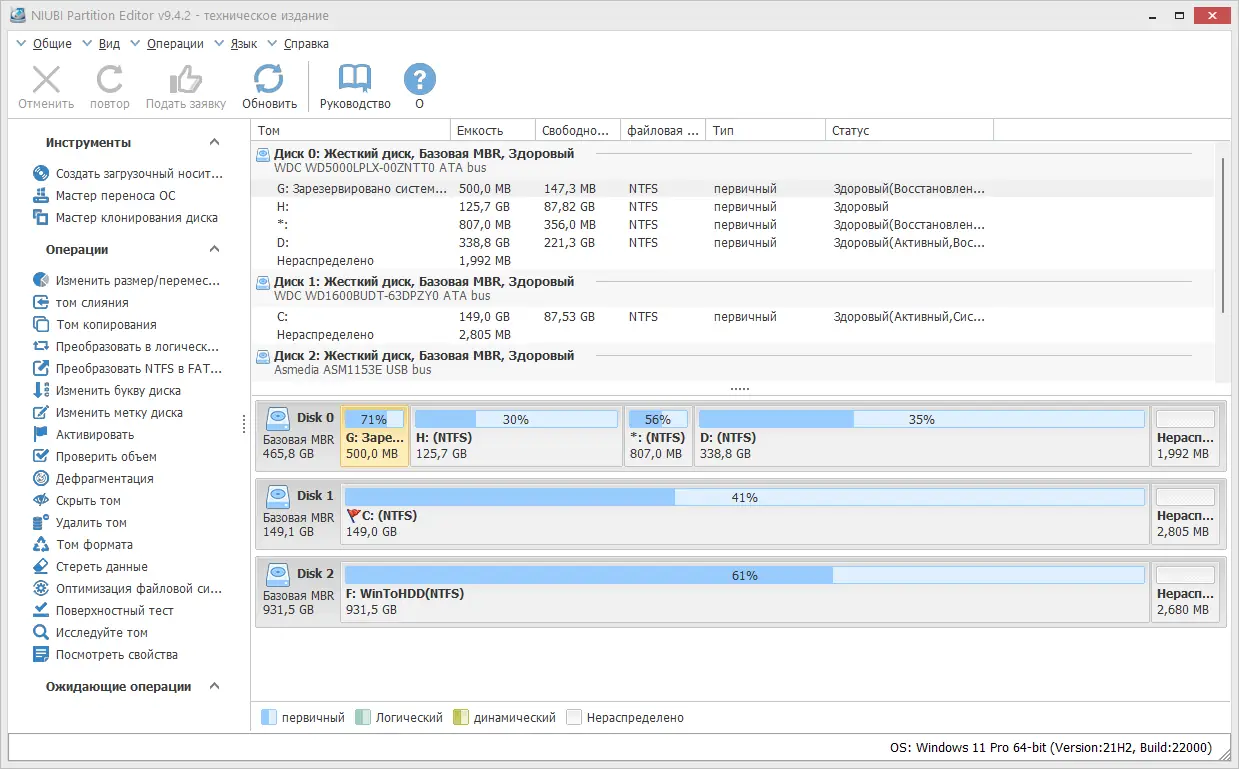
Task: Select Изменить метку диска
Action: click(108, 413)
